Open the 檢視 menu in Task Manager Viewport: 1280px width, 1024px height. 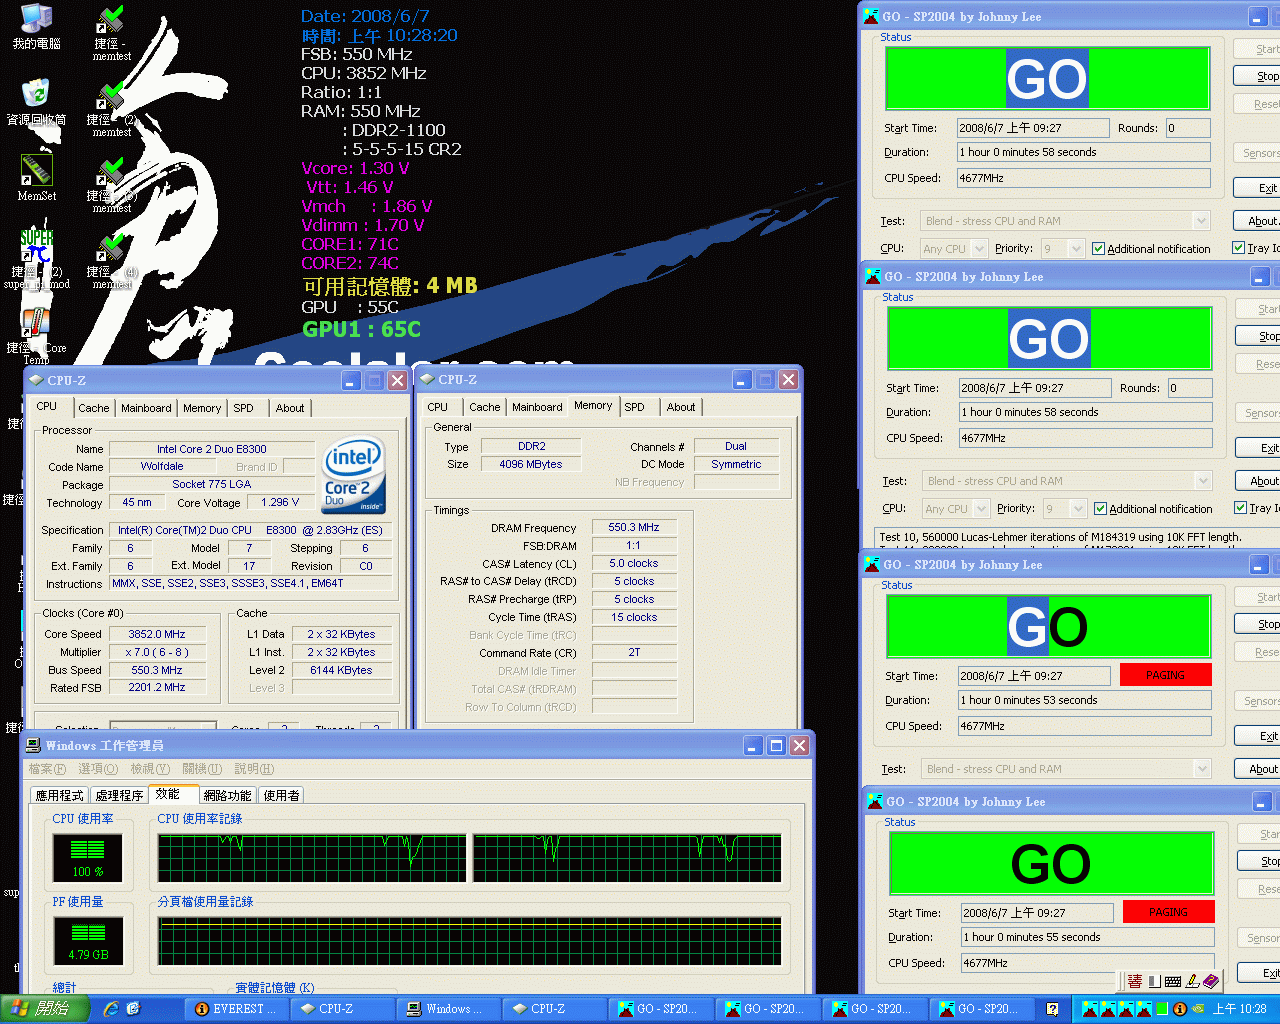(150, 769)
